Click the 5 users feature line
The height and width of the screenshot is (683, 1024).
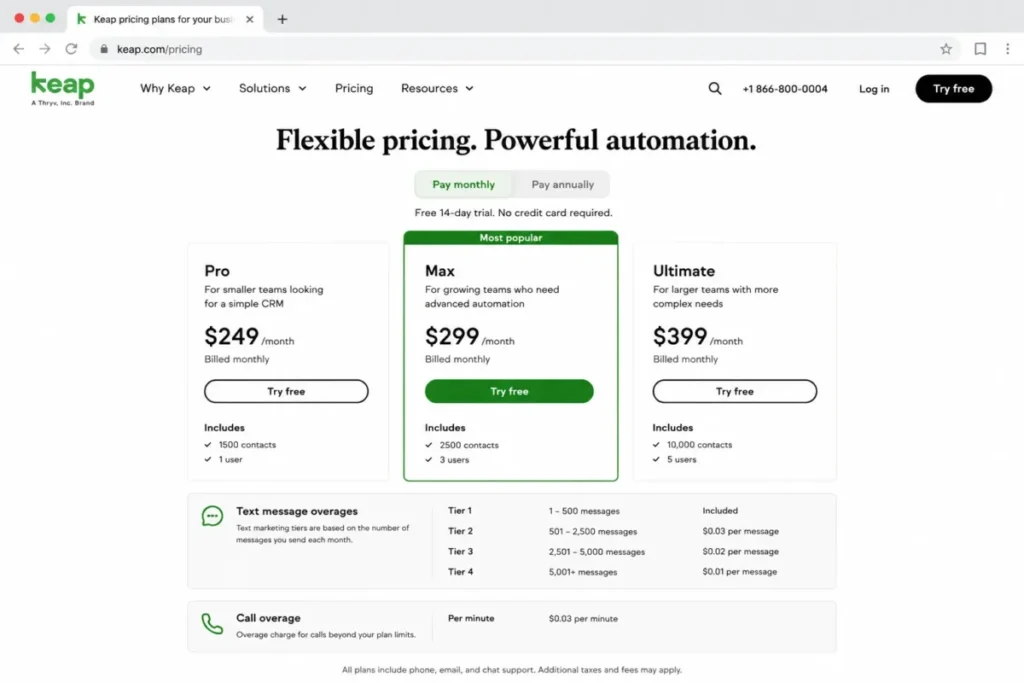pos(675,460)
